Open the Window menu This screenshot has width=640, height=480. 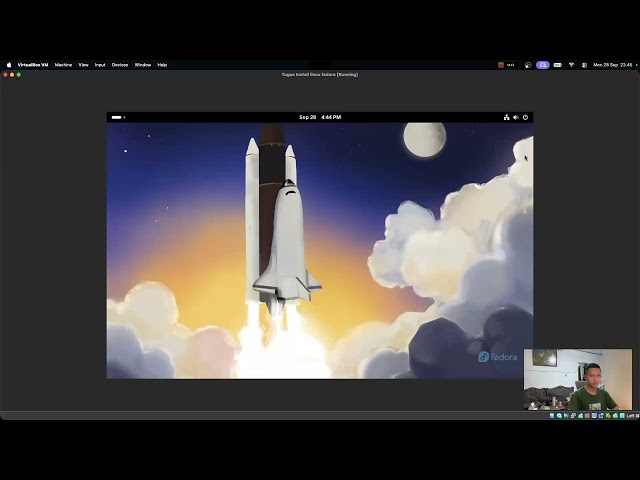tap(143, 65)
